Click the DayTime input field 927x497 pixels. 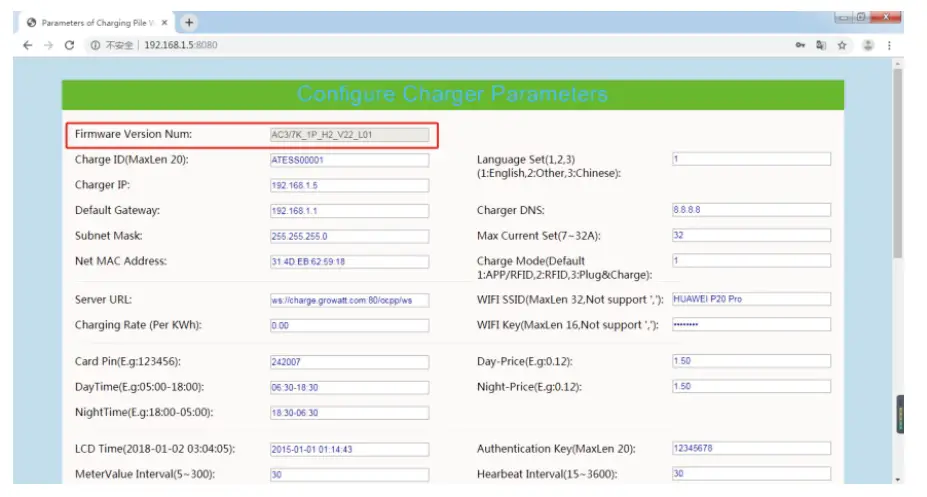(x=349, y=388)
